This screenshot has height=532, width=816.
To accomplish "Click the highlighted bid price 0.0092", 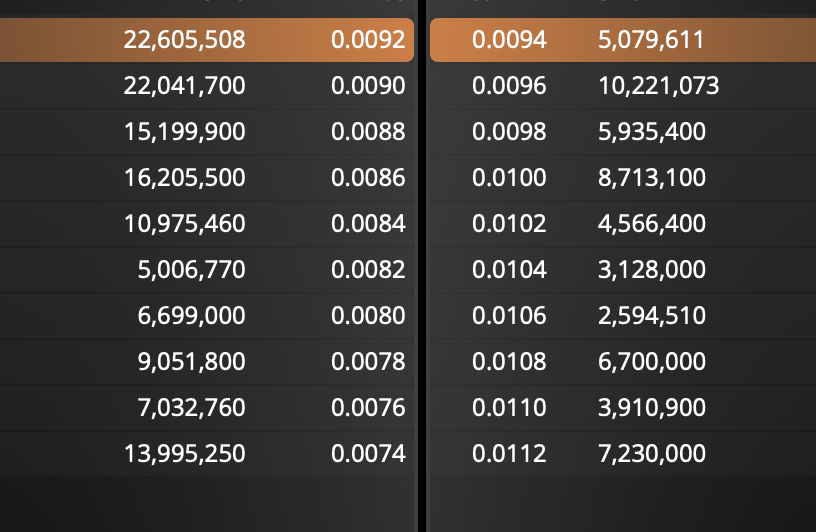I will click(368, 40).
